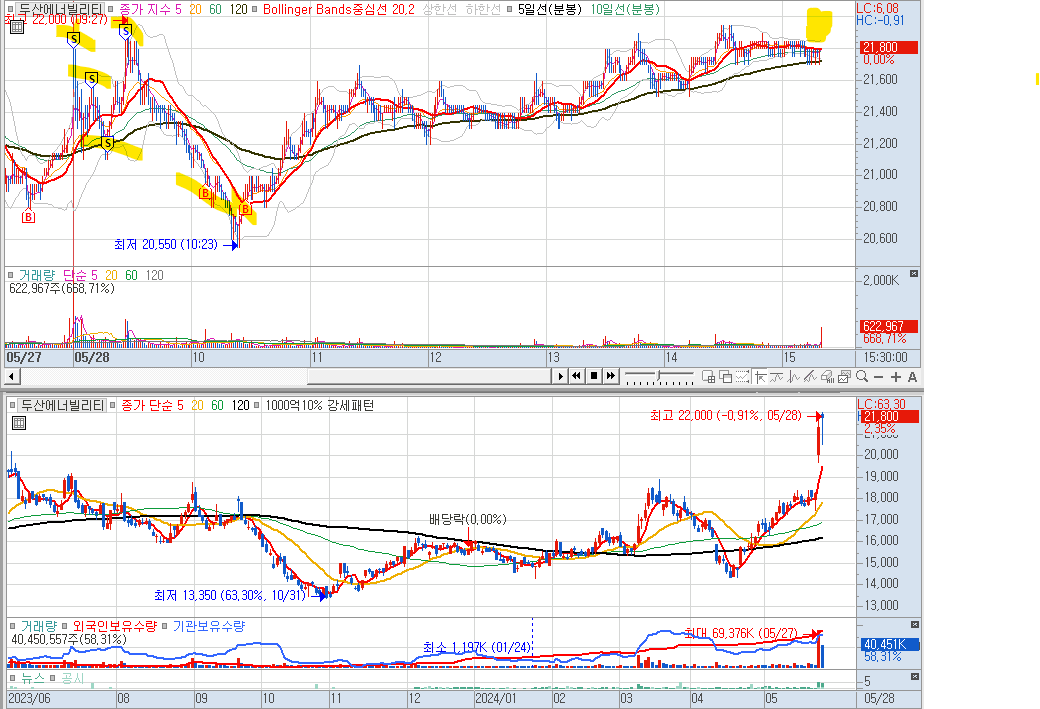Toggle the square beside Bollinger Bands indicator
Screen dimensions: 1040x709
click(255, 9)
